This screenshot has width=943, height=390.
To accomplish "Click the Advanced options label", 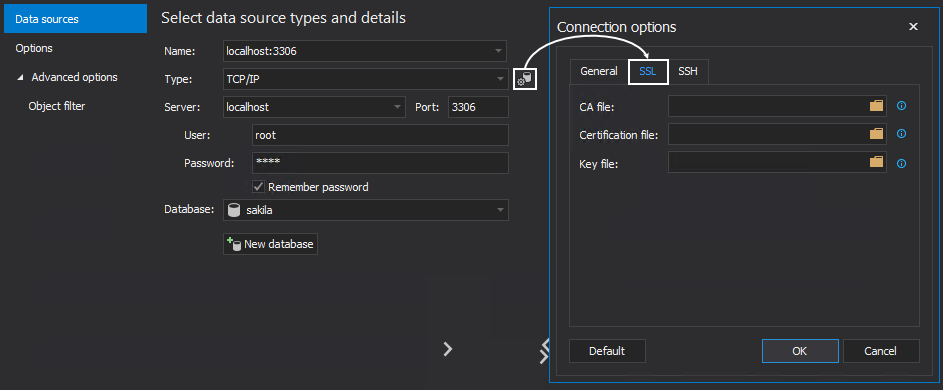I will pyautogui.click(x=75, y=77).
